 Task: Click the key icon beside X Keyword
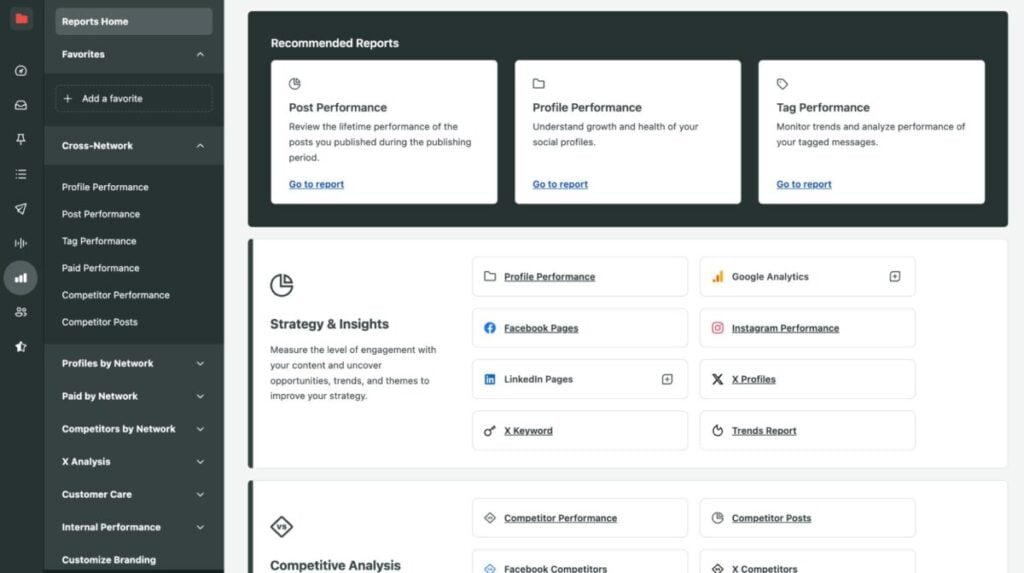pos(490,431)
